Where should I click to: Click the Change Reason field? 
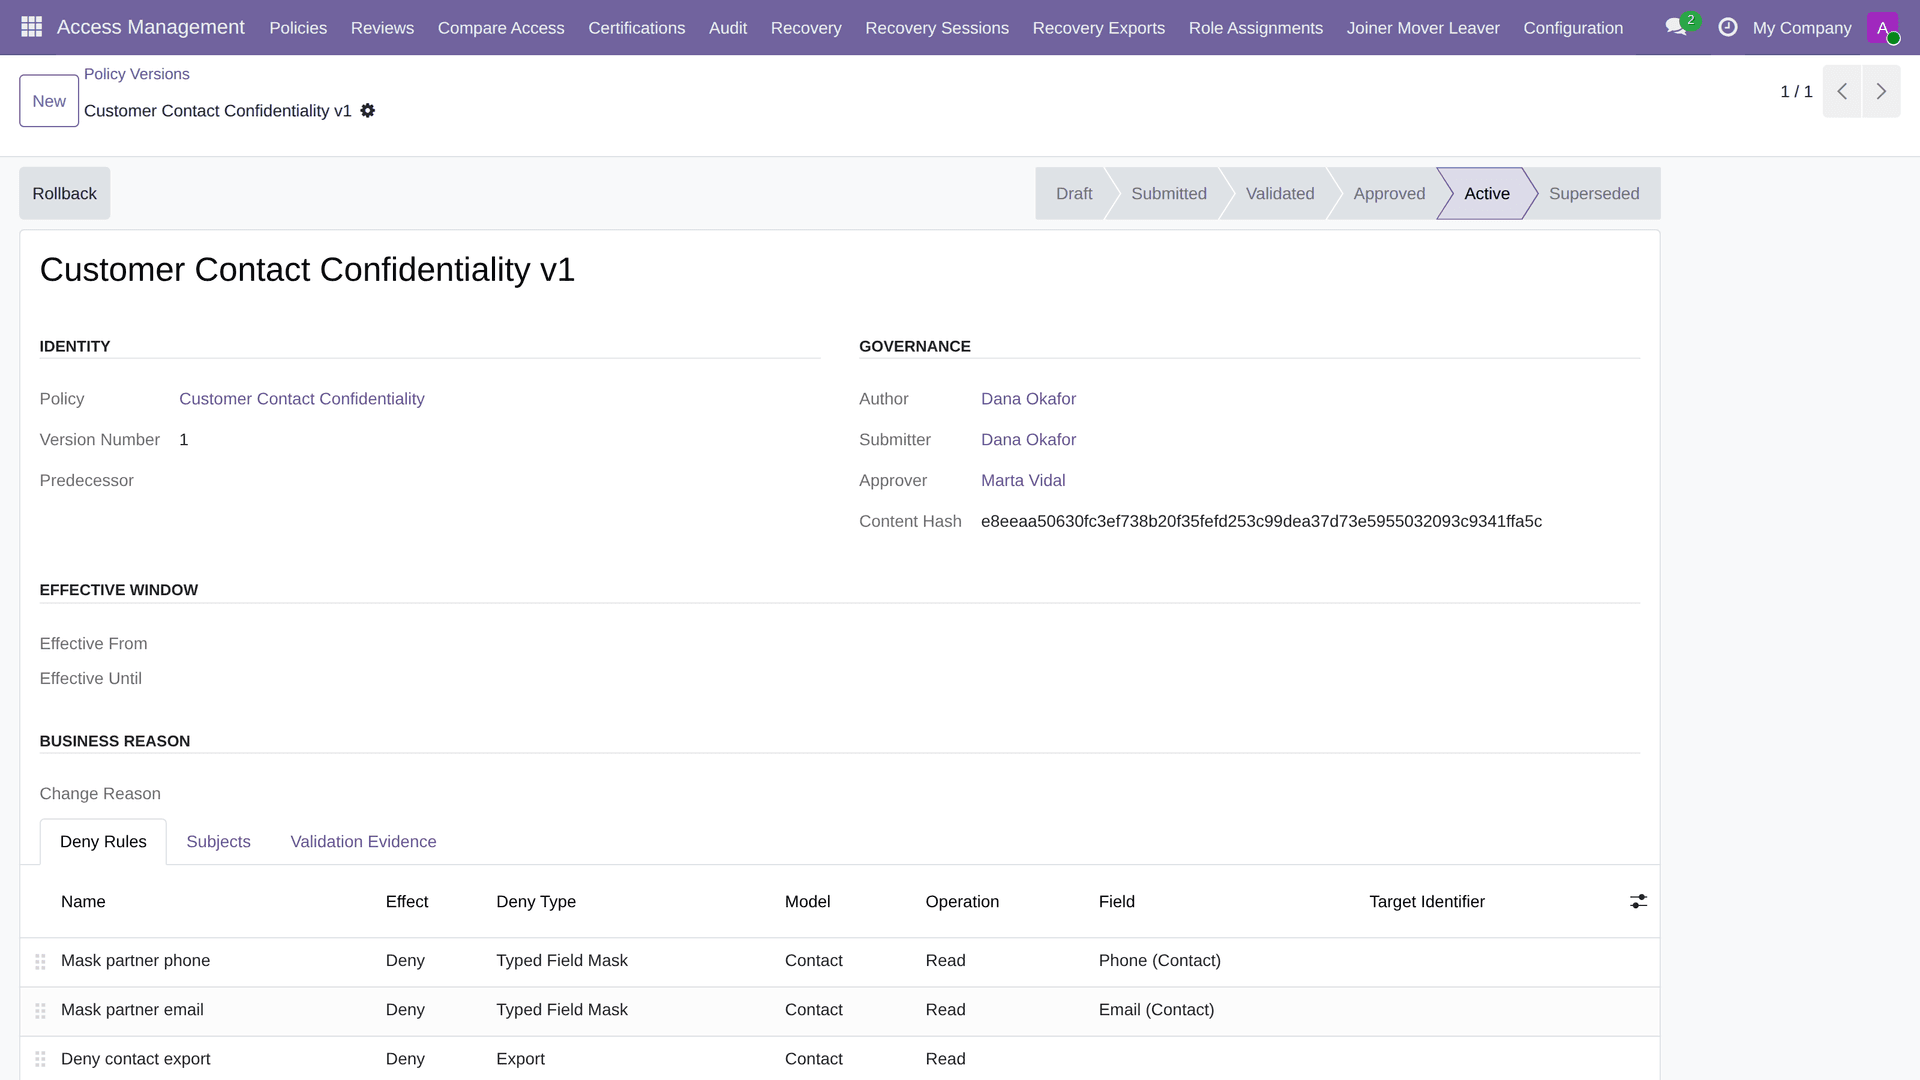[x=908, y=794]
